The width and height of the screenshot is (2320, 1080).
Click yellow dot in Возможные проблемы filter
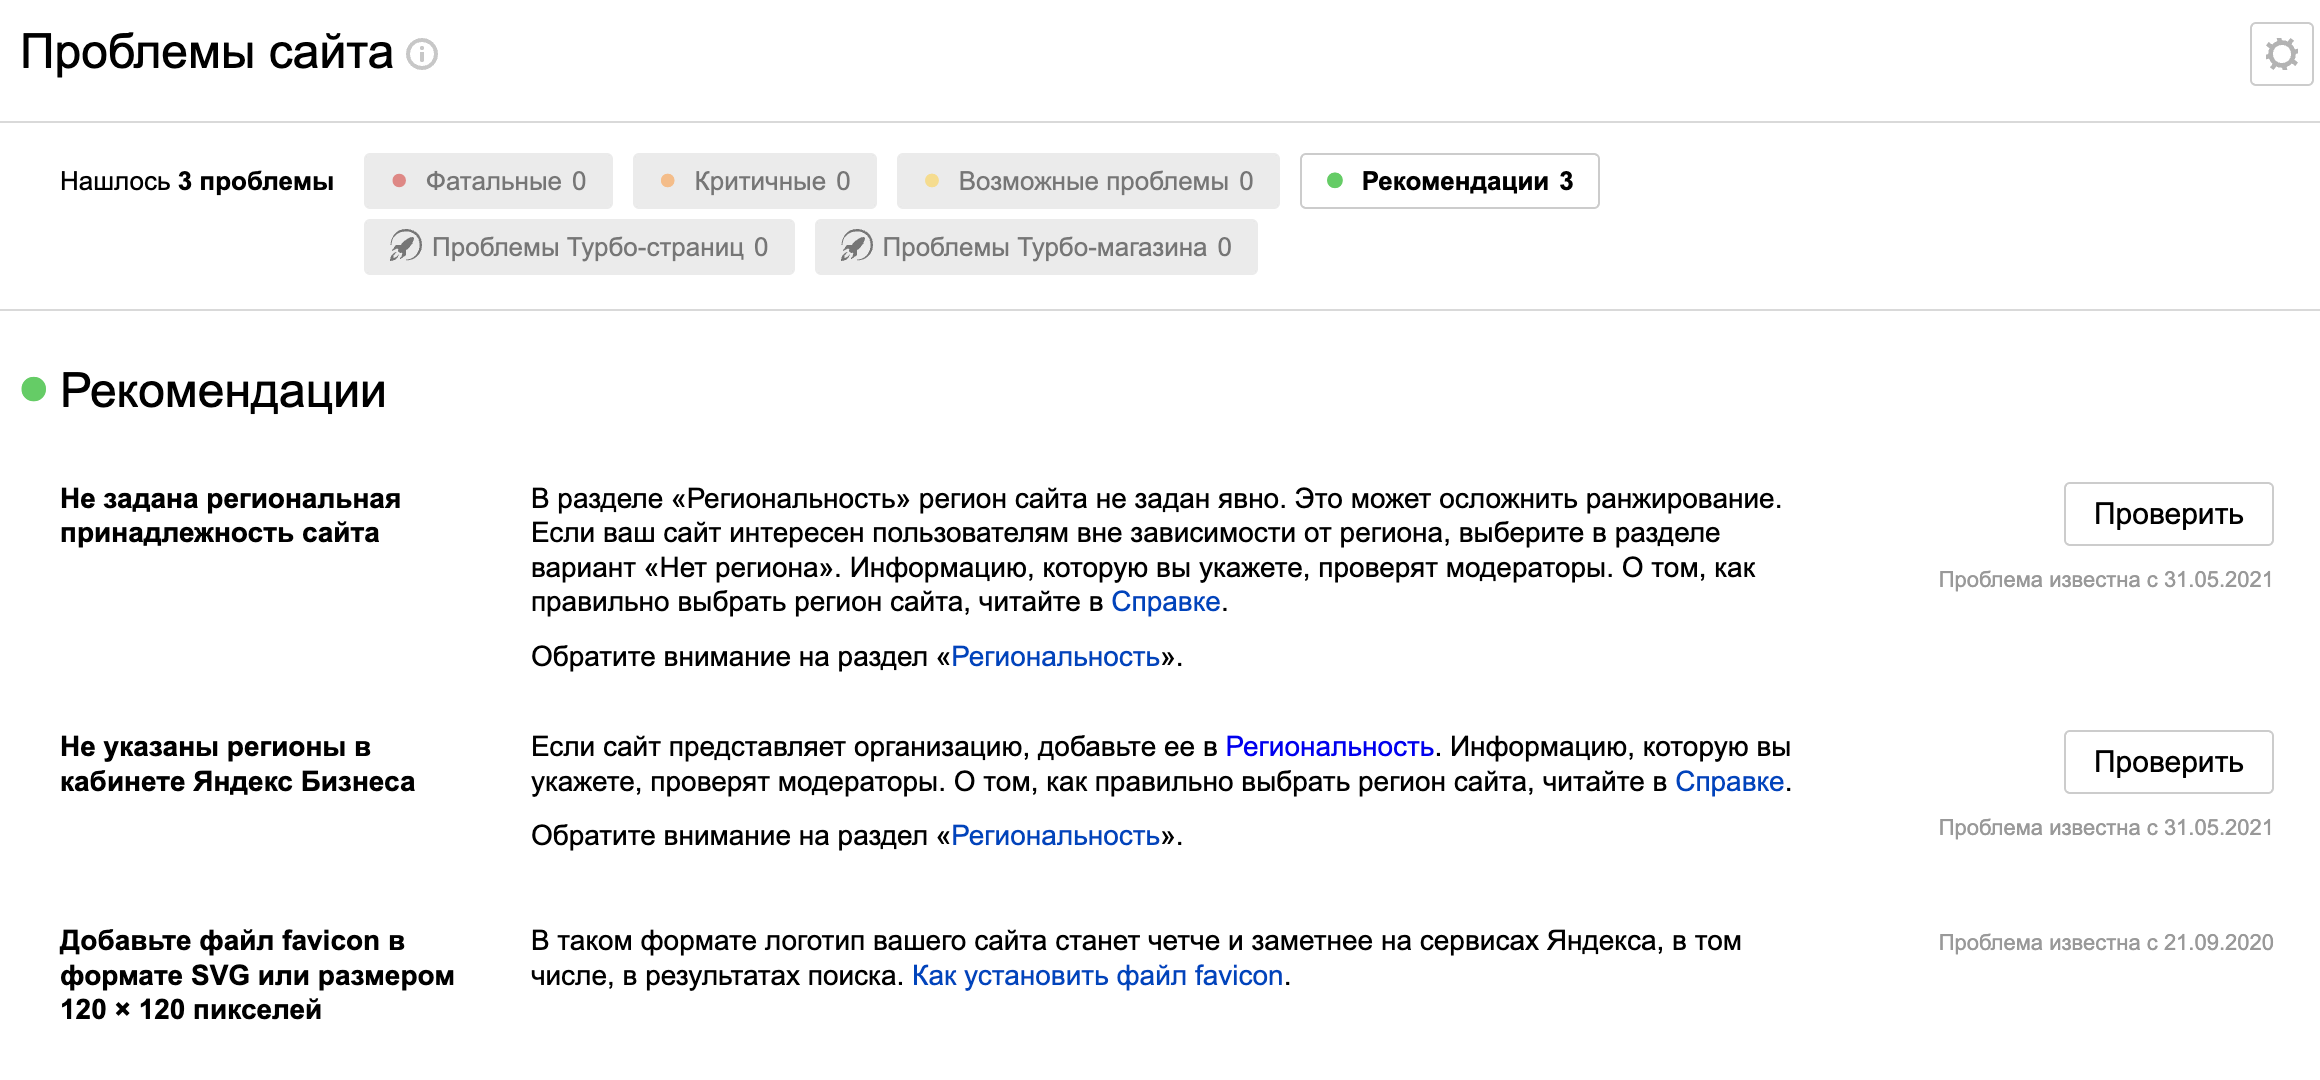tap(932, 181)
